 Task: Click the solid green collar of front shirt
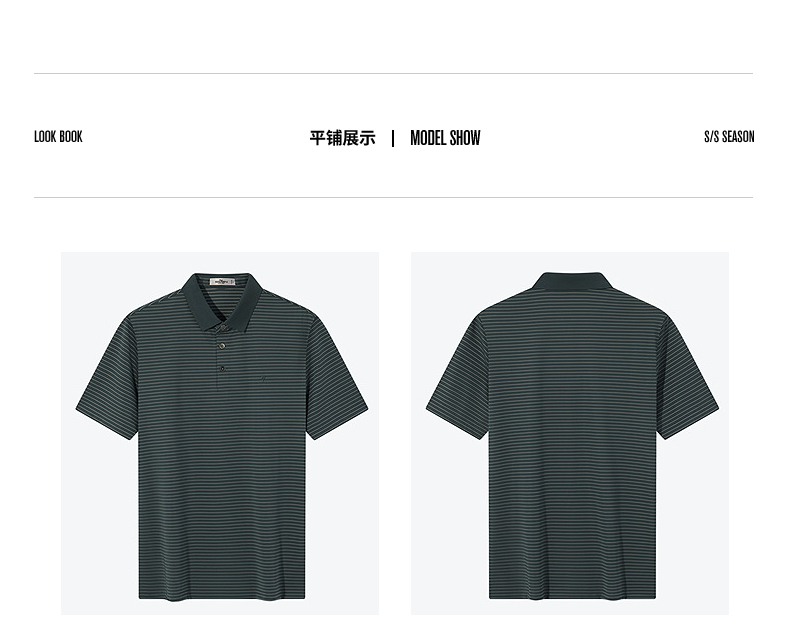[x=222, y=301]
